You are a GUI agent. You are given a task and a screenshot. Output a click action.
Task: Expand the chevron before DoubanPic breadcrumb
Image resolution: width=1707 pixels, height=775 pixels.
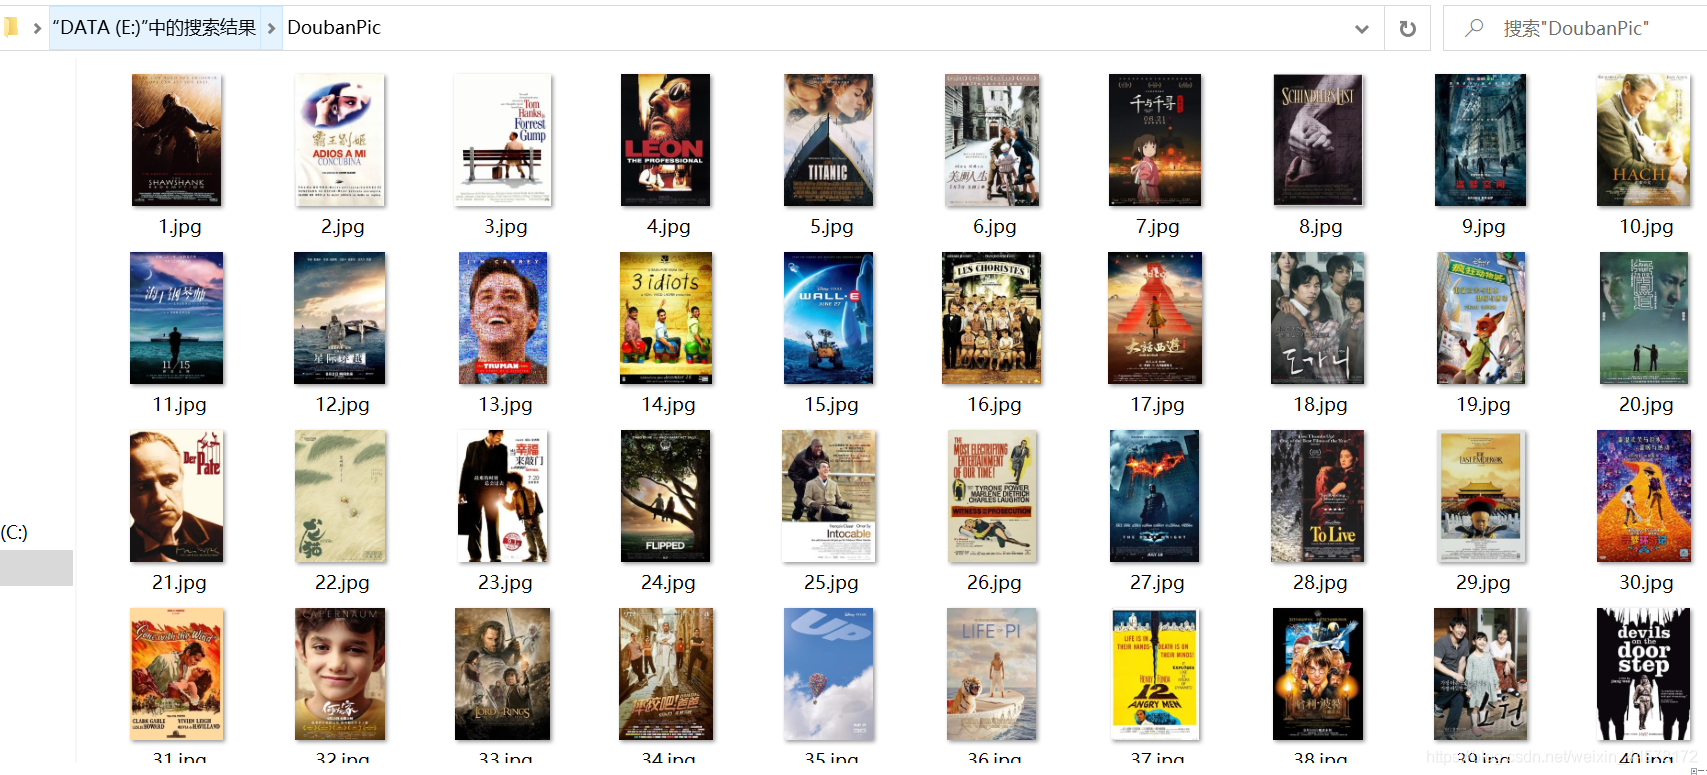271,28
